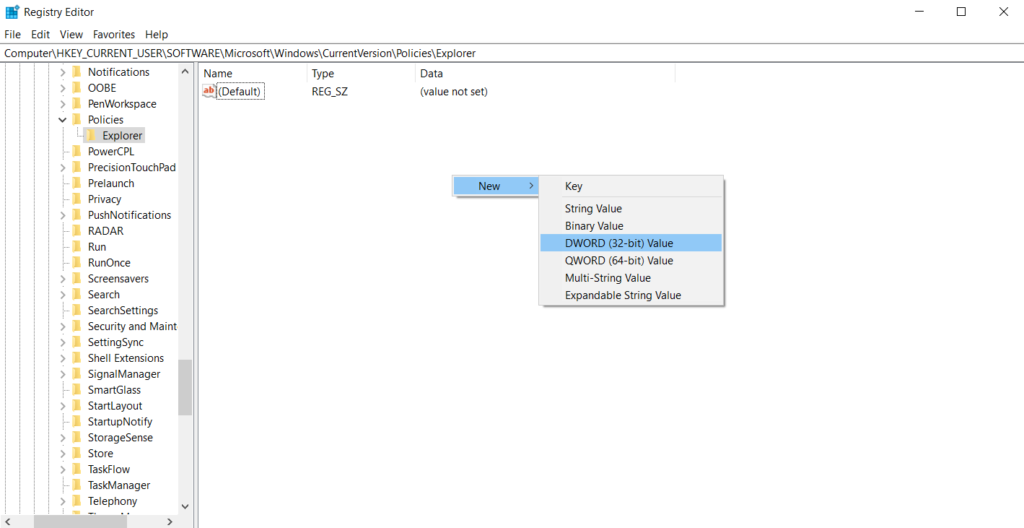Click the TaskManager folder icon
The image size is (1024, 528).
pyautogui.click(x=76, y=485)
